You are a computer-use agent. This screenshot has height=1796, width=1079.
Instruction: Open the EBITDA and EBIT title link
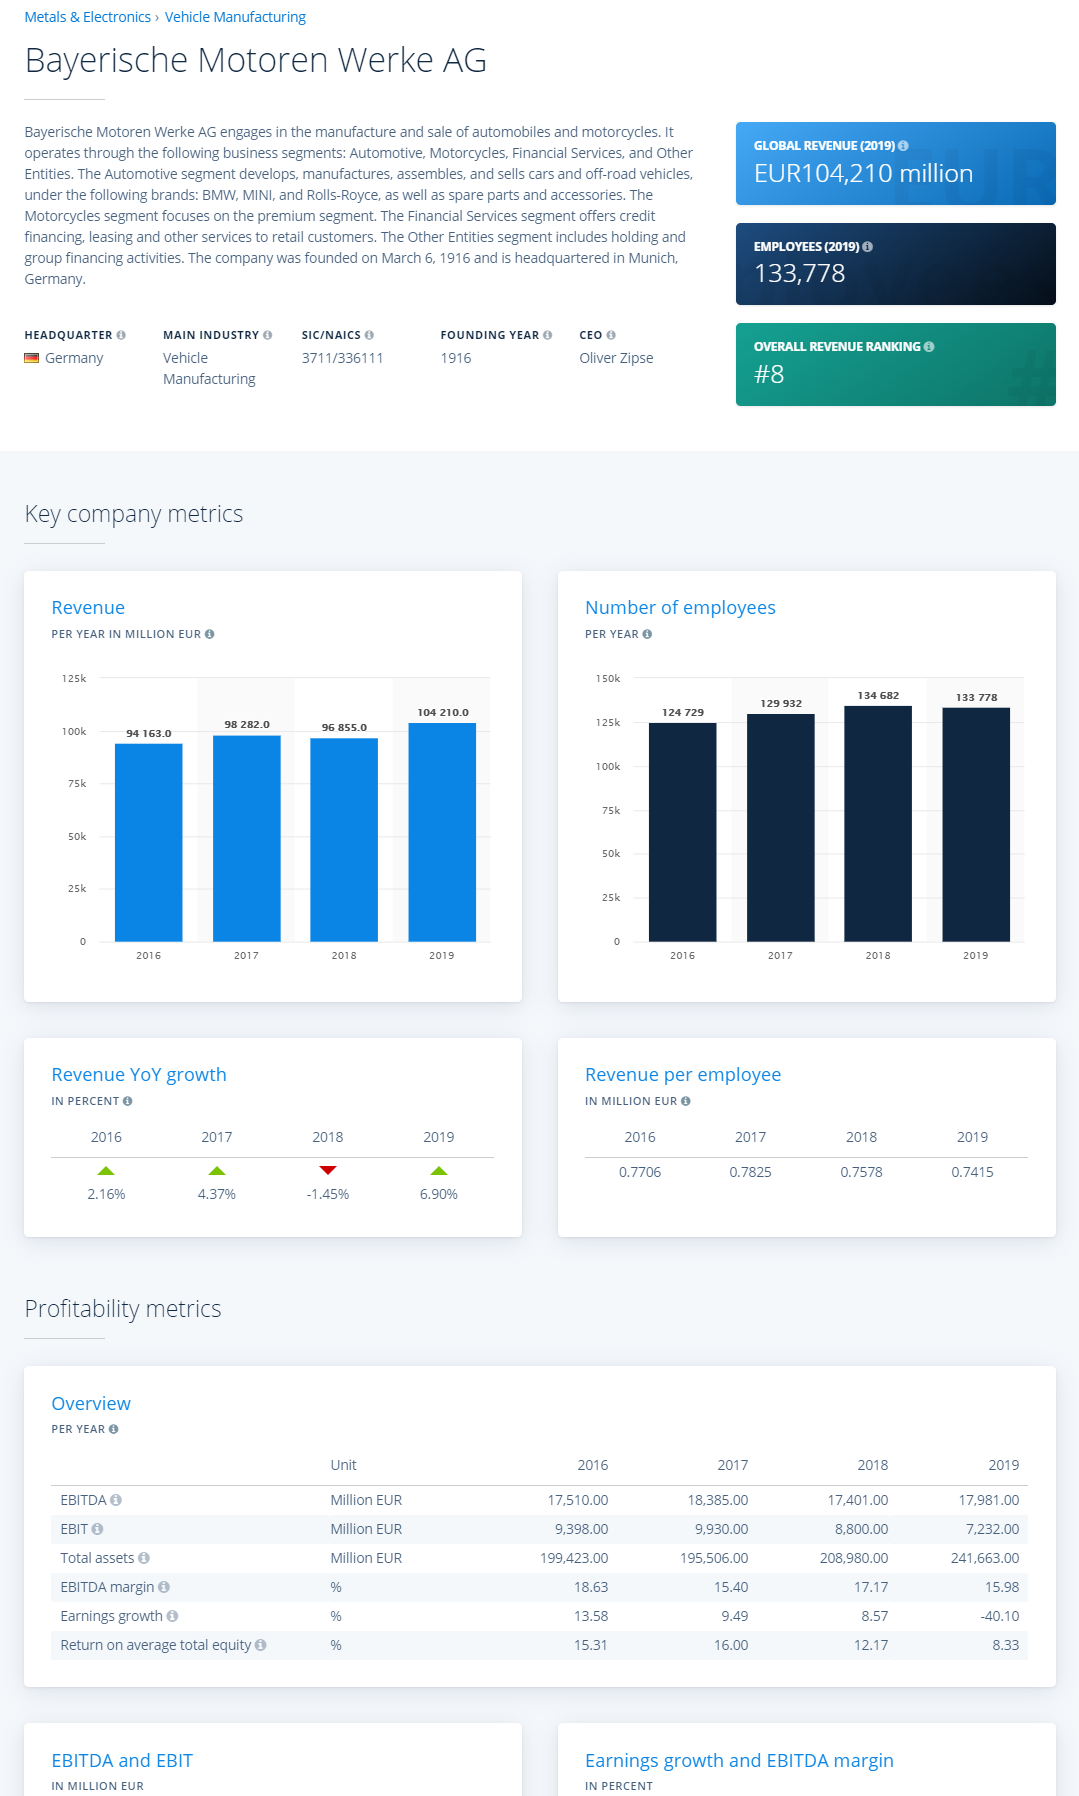[122, 1761]
